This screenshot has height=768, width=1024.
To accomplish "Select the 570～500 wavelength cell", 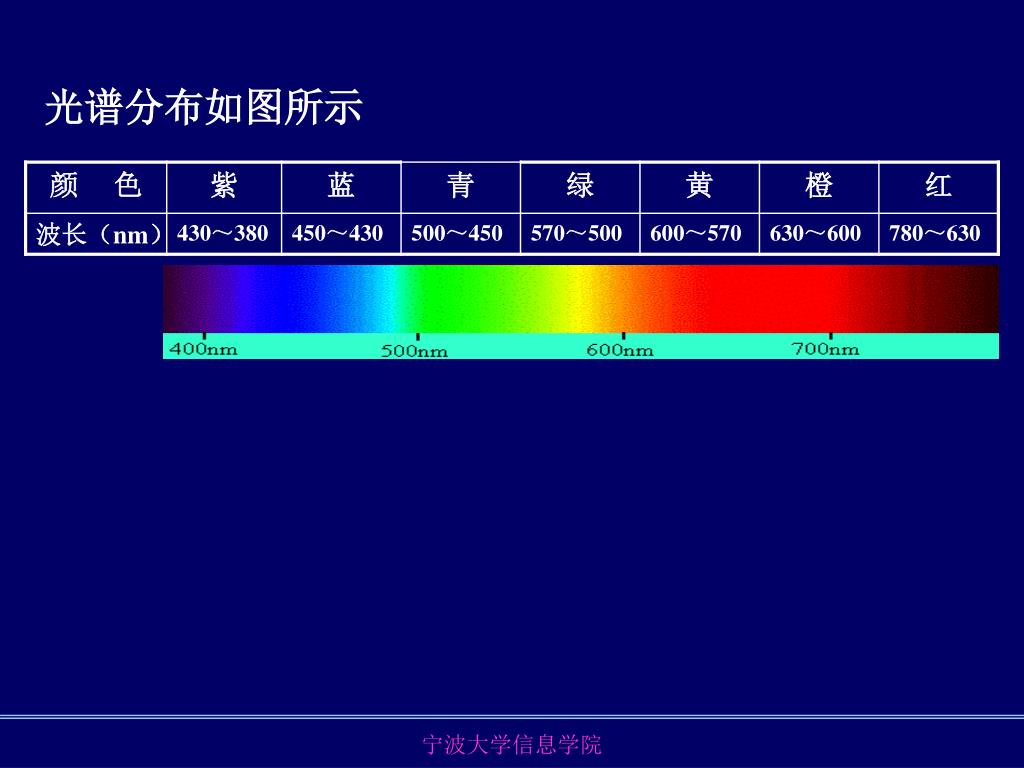I will pyautogui.click(x=580, y=233).
